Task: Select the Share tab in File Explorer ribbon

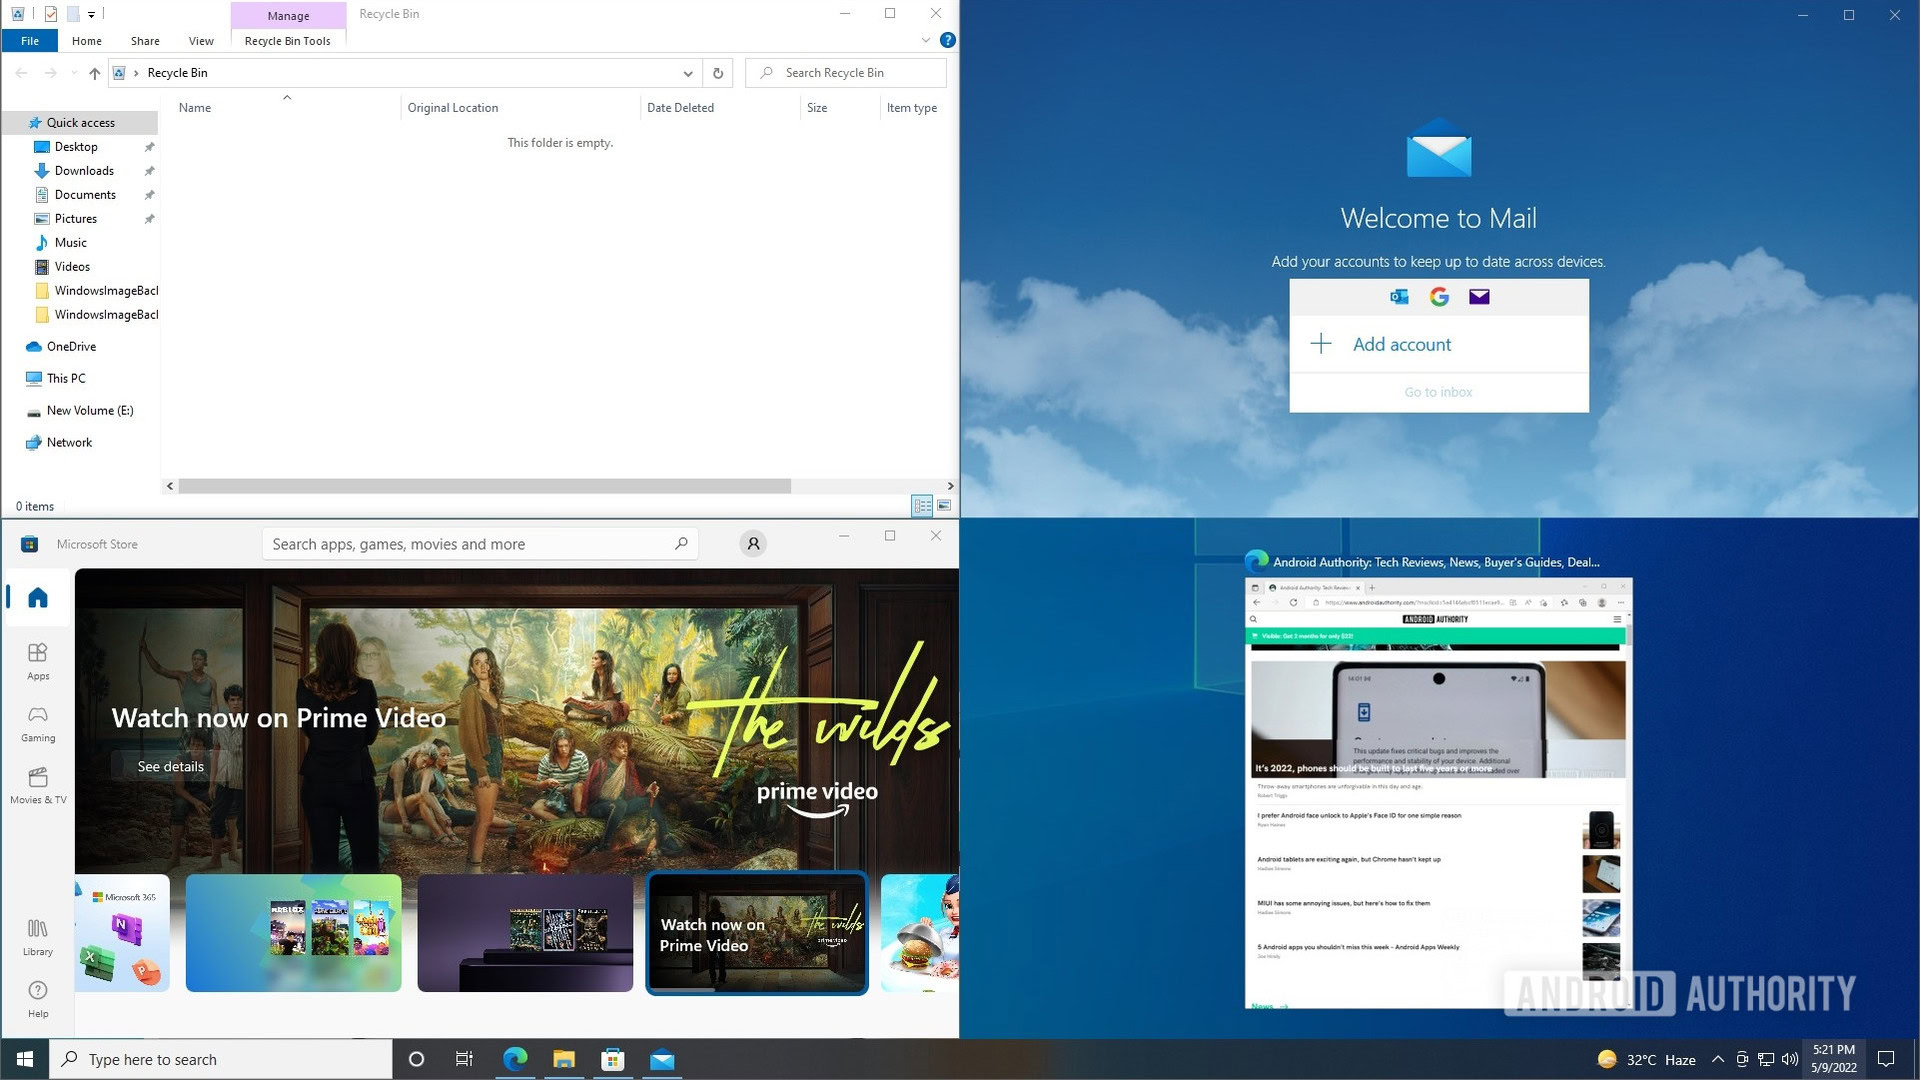Action: coord(144,41)
